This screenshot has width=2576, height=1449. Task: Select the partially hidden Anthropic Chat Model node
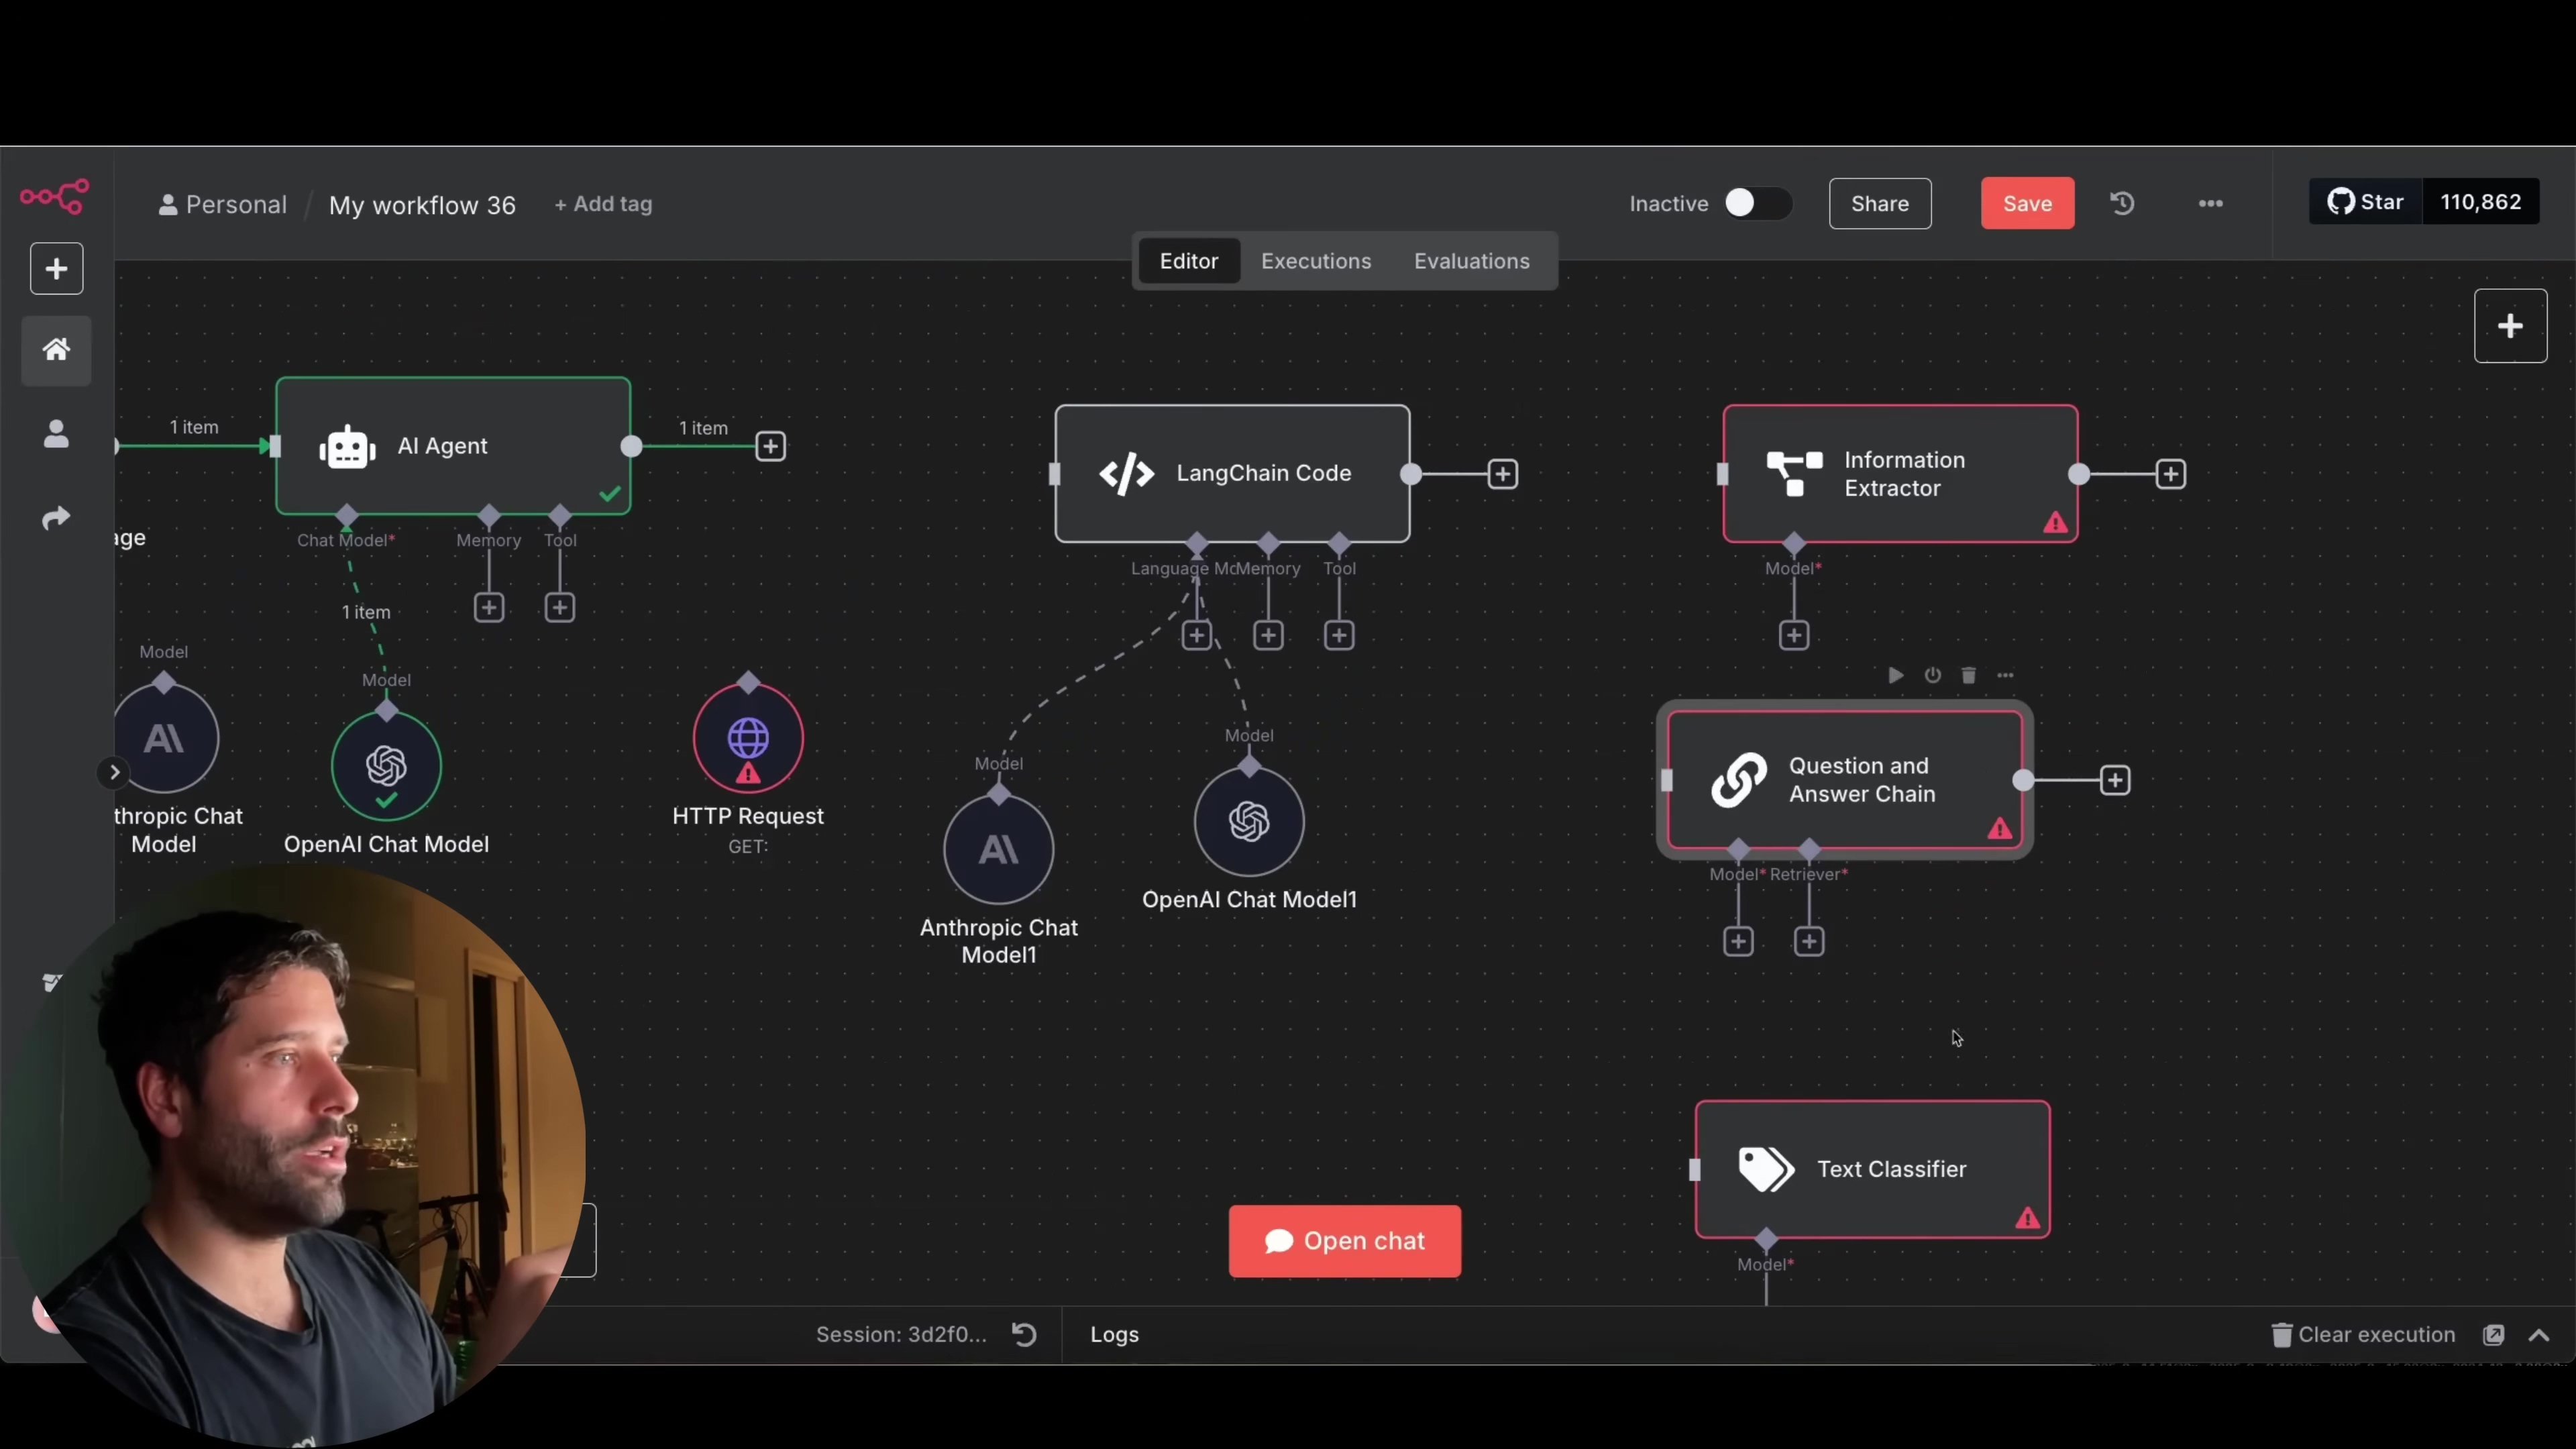tap(166, 739)
